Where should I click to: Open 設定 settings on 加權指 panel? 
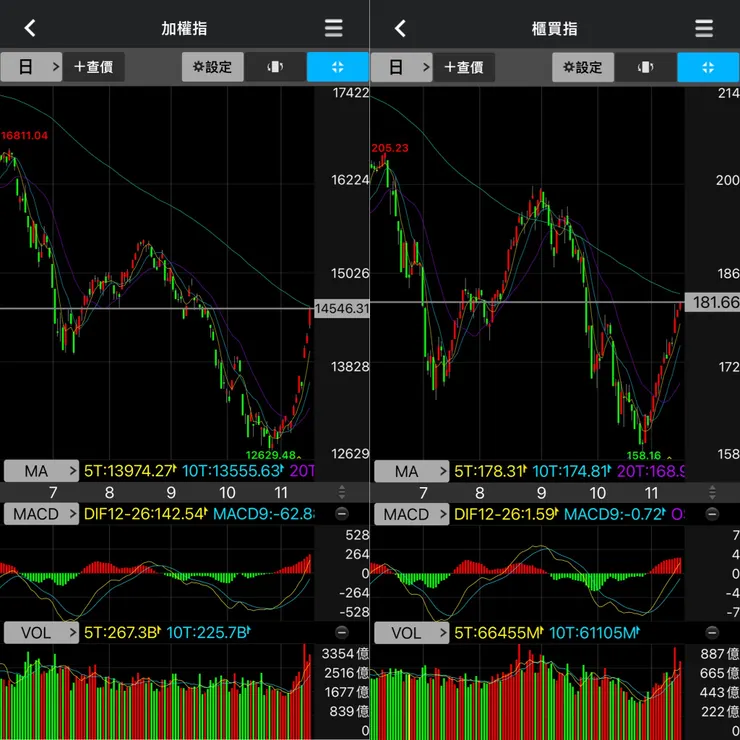(213, 67)
